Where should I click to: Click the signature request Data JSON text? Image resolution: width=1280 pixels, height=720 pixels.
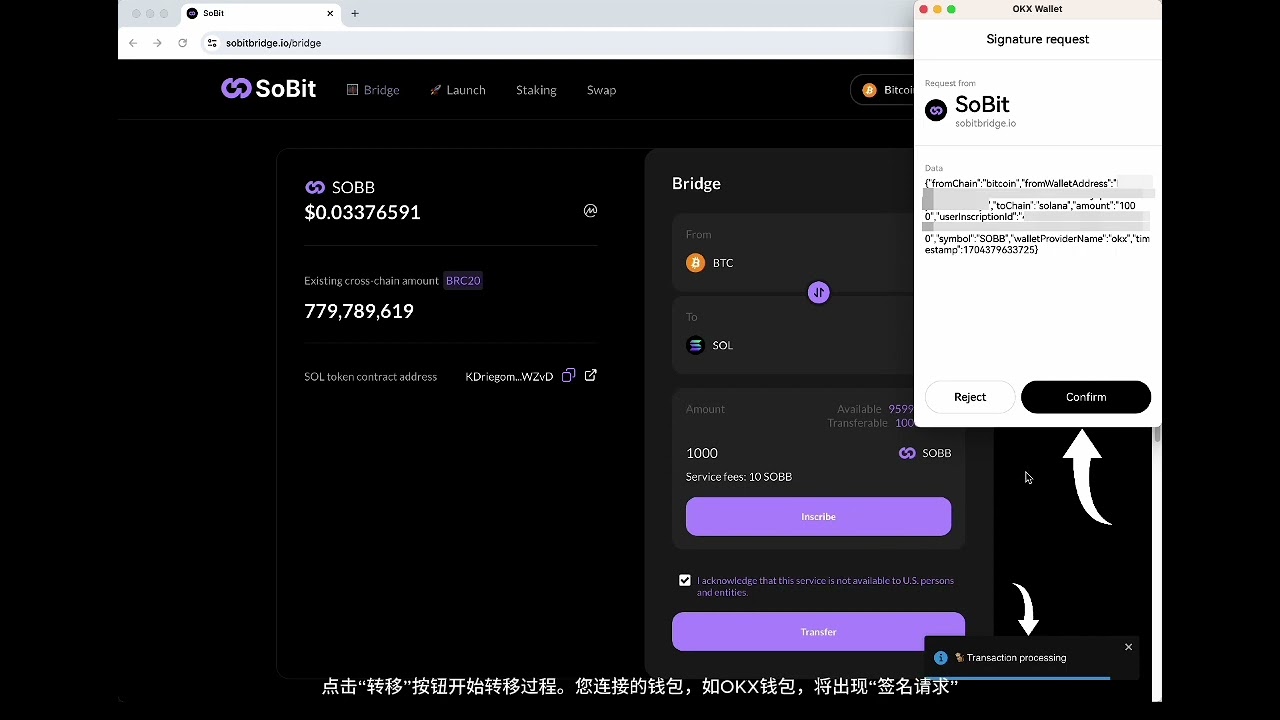pyautogui.click(x=1037, y=216)
